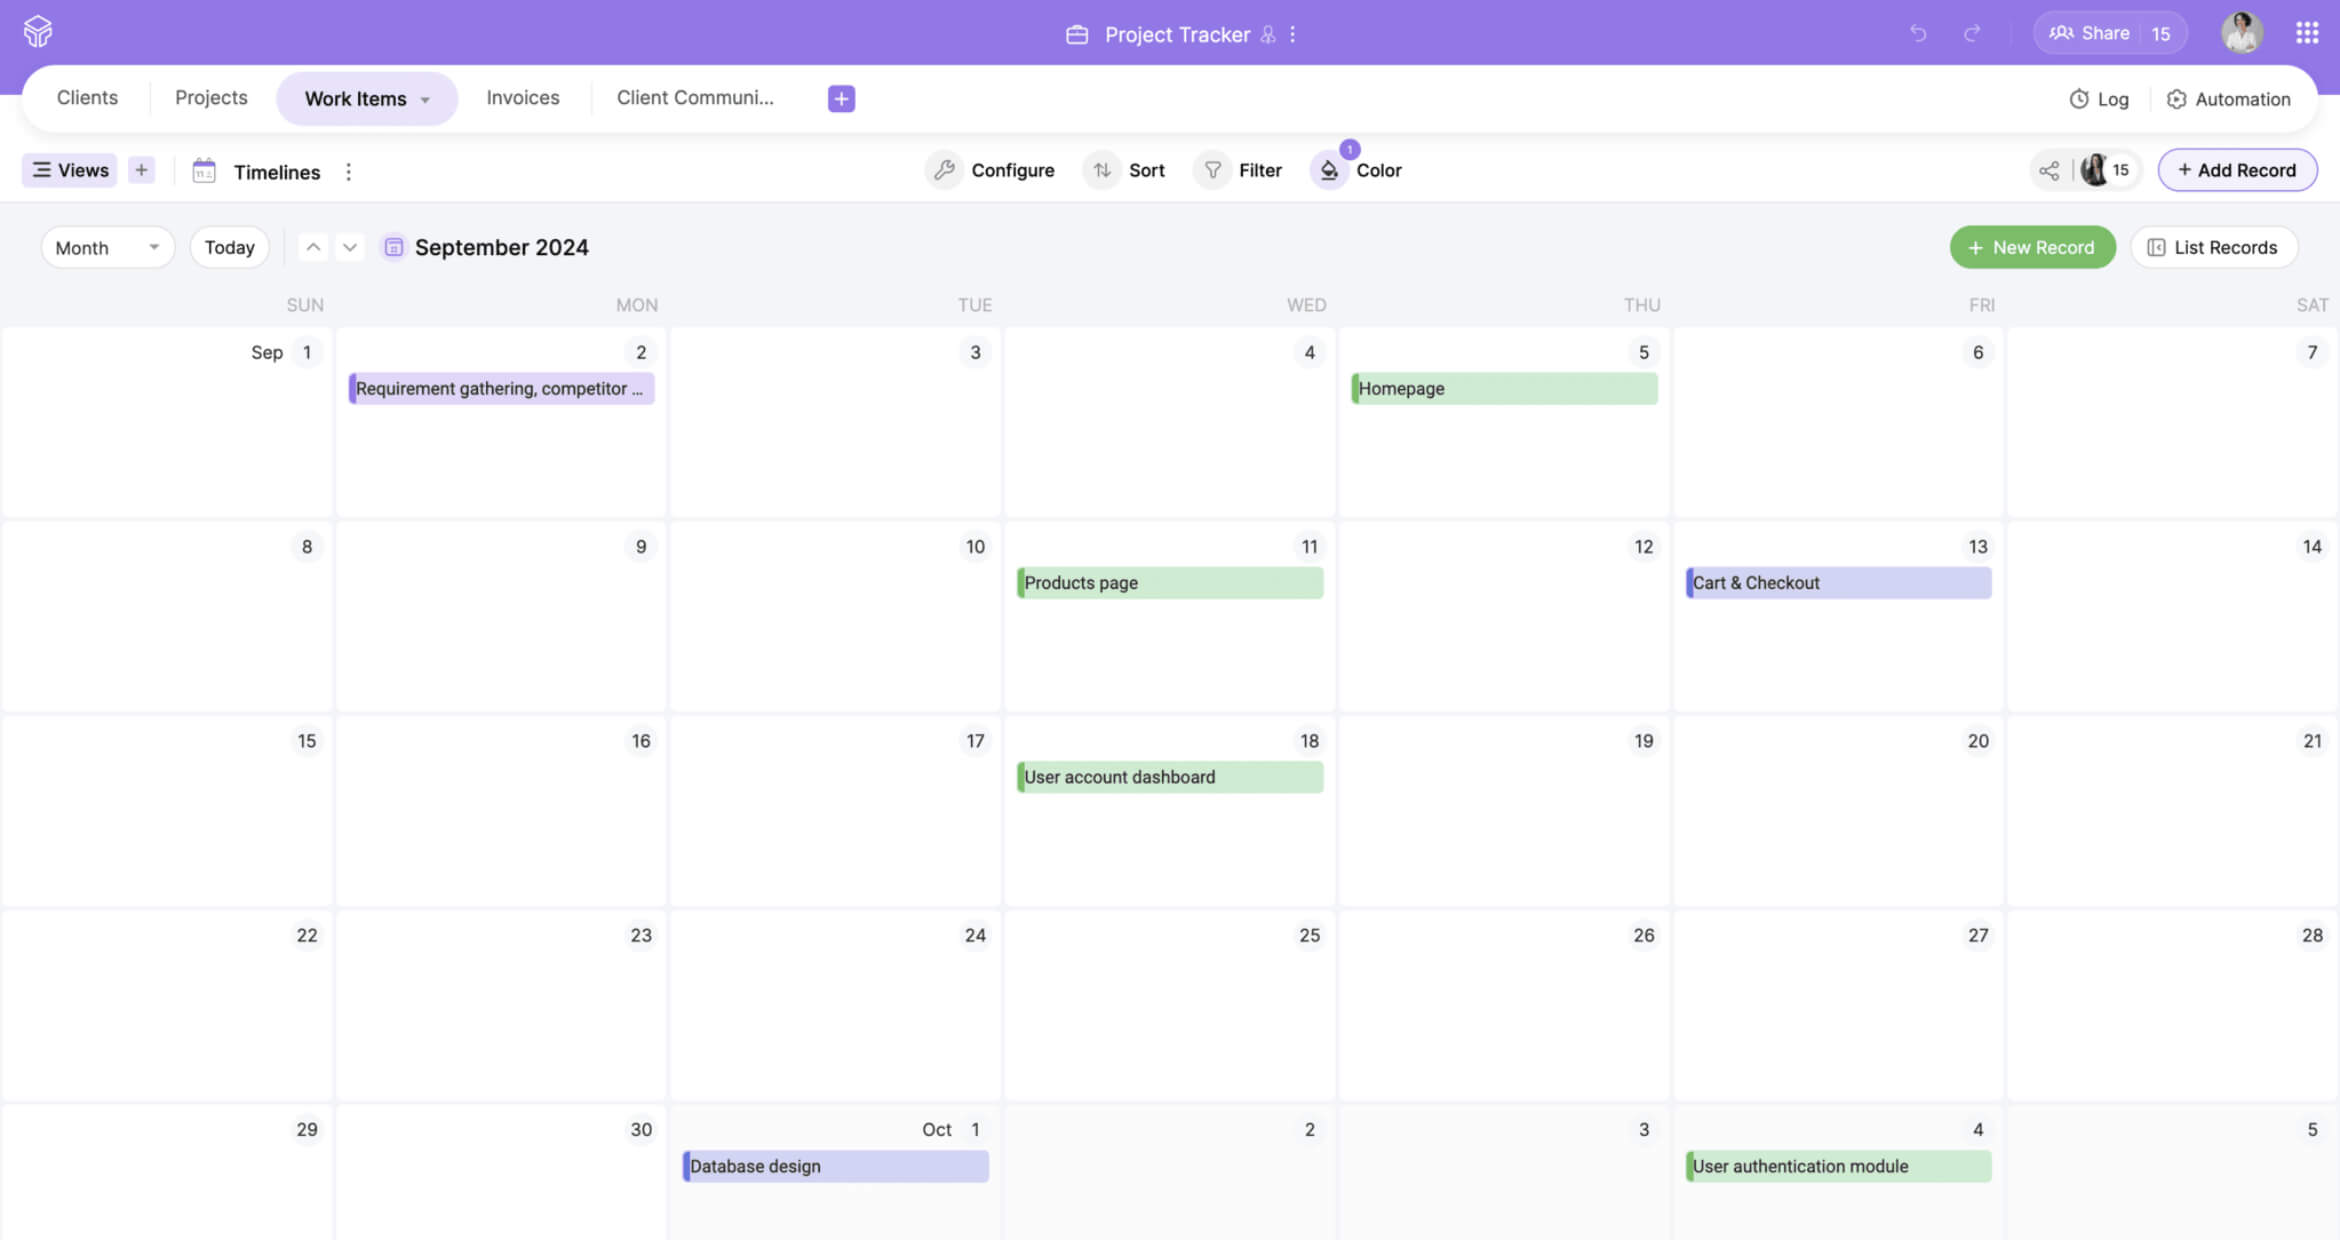Click the redo arrow icon
The image size is (2340, 1240).
pyautogui.click(x=1971, y=34)
